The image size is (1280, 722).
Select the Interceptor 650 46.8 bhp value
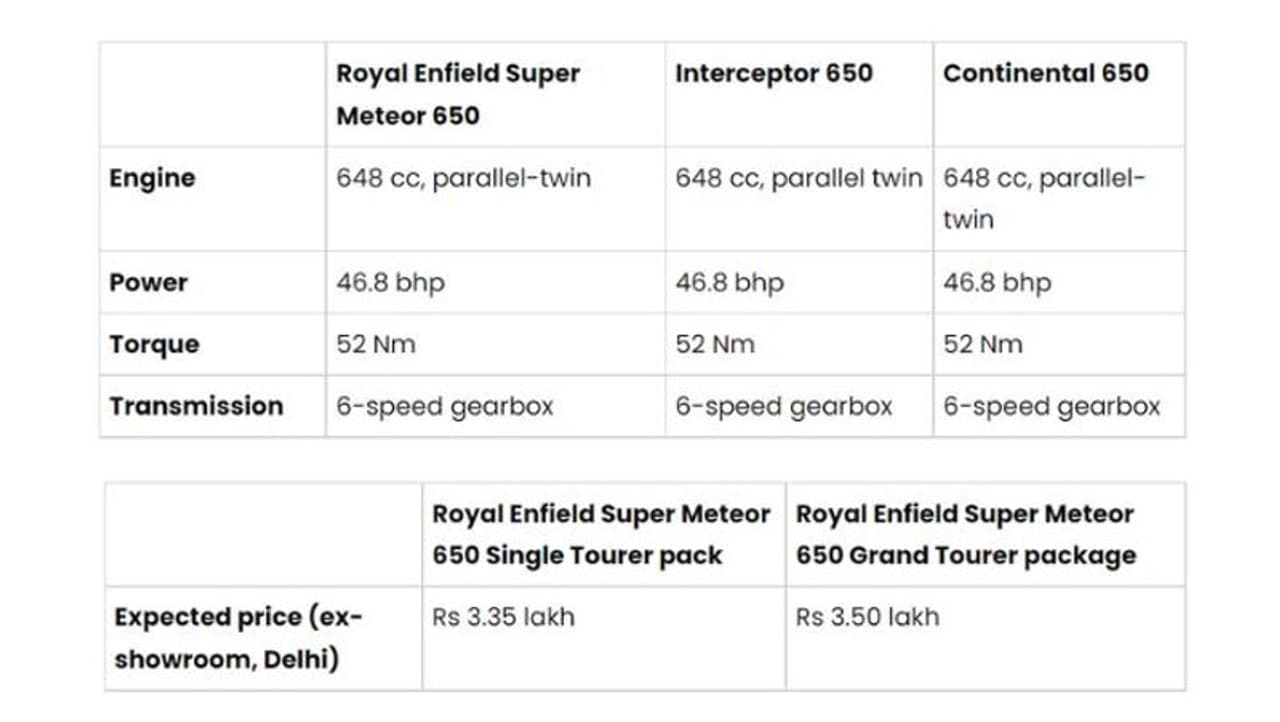point(729,283)
